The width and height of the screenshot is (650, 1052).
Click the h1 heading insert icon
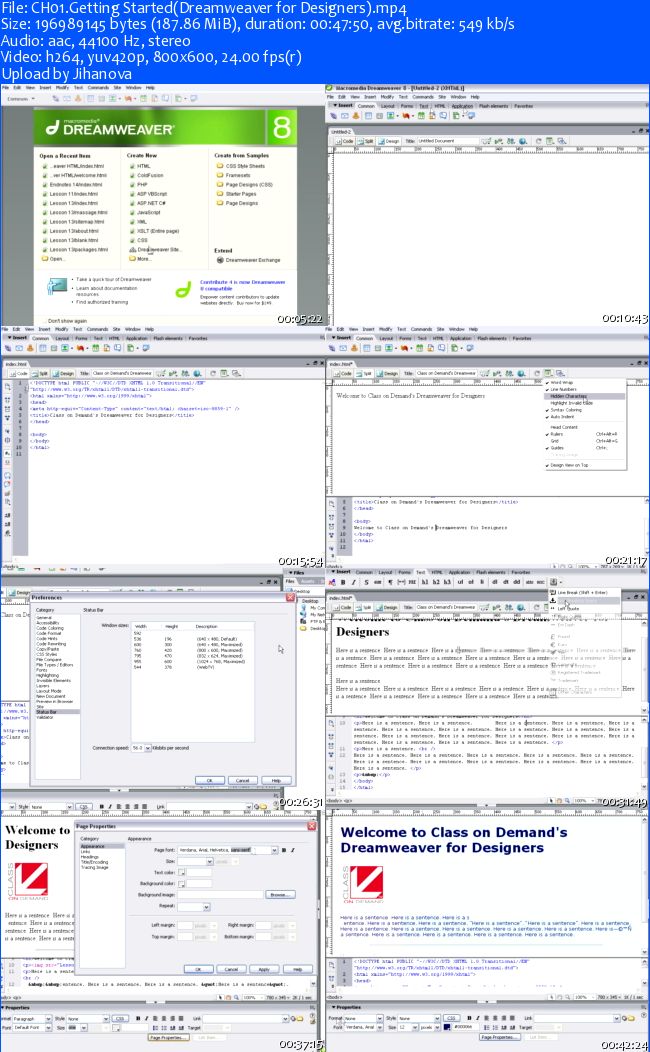[425, 582]
